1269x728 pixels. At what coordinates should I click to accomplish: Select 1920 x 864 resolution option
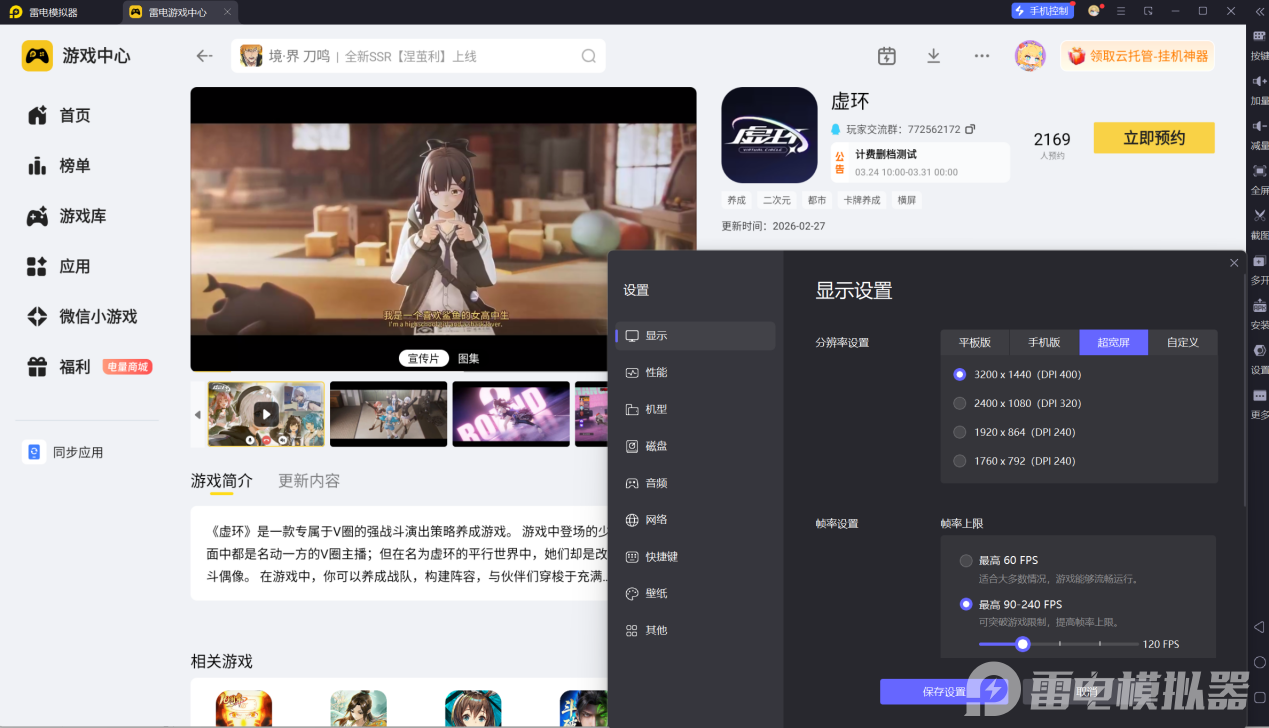pos(960,432)
